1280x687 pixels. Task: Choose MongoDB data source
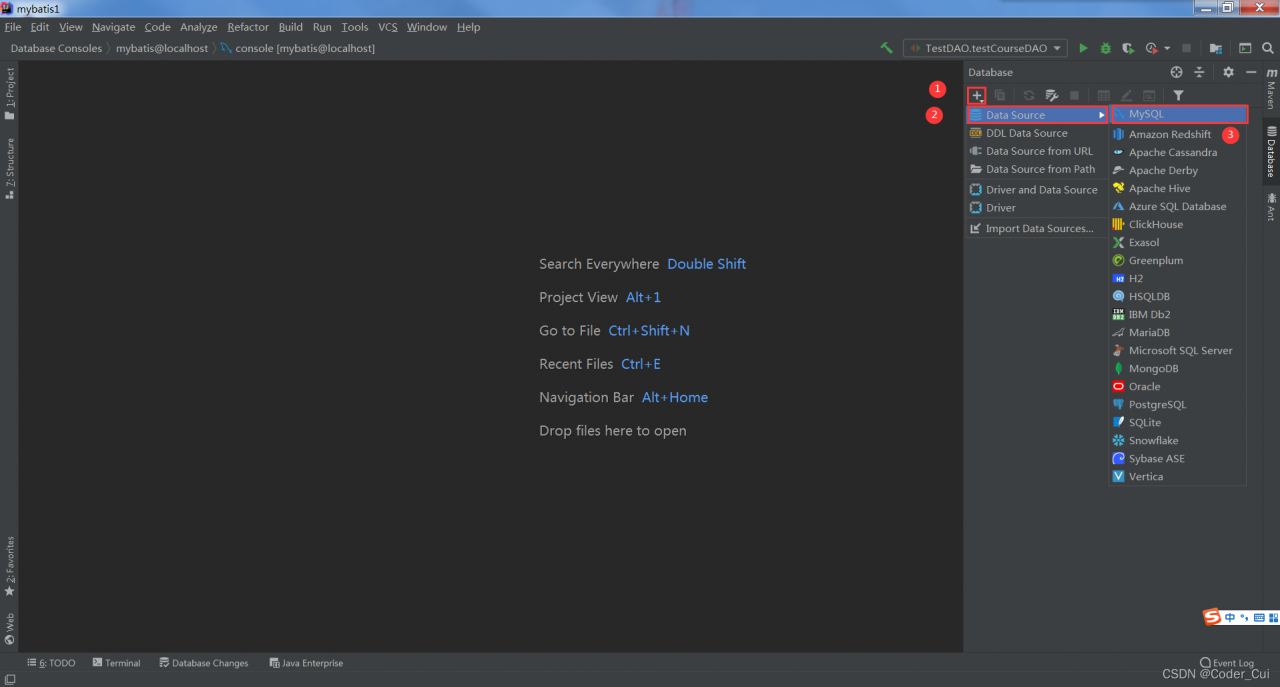coord(1178,368)
